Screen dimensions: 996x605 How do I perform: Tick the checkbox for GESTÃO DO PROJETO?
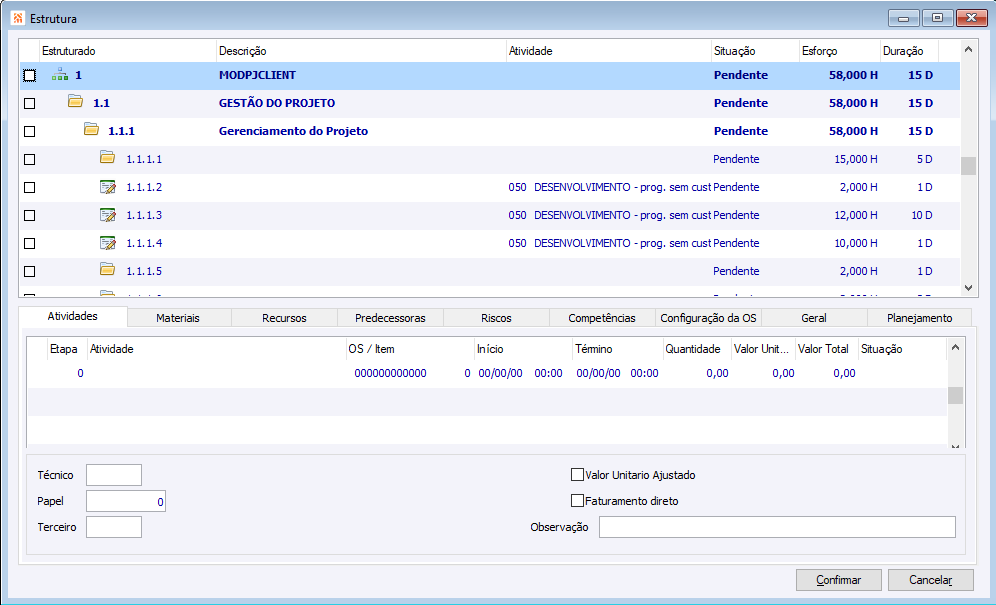click(29, 104)
